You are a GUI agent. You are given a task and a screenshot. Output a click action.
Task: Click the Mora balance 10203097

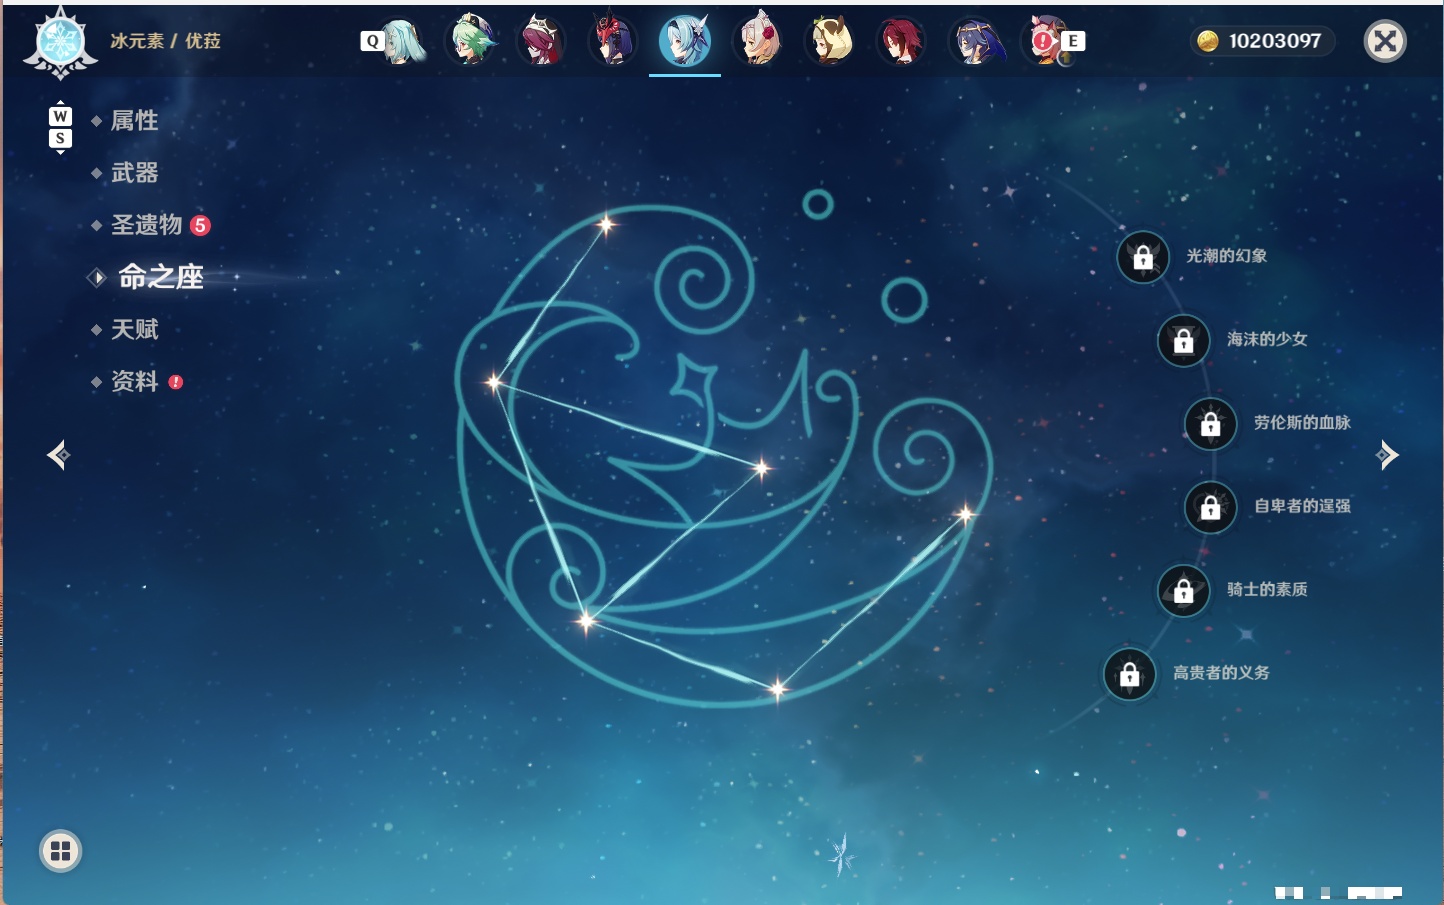click(x=1275, y=41)
